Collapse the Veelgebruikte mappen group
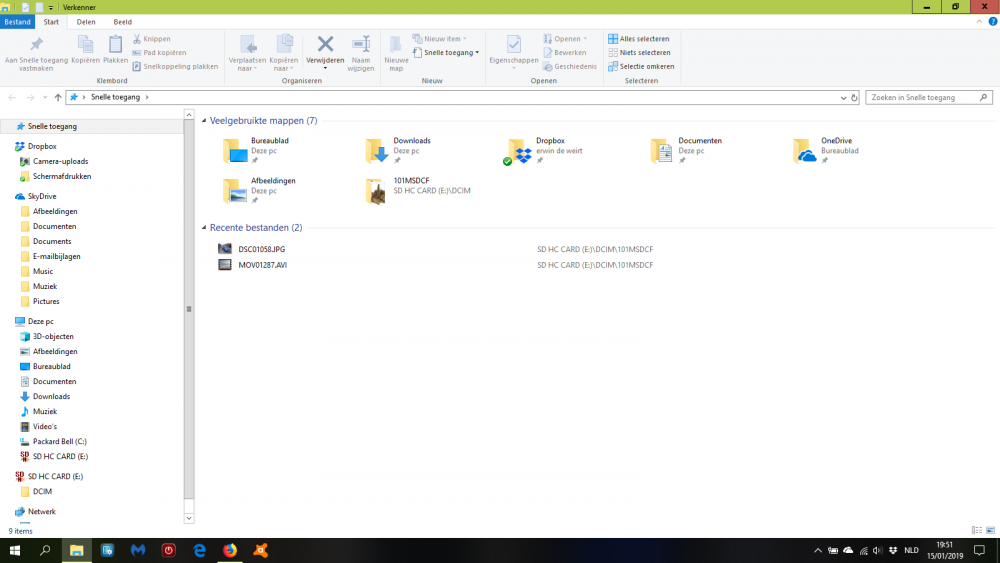 pyautogui.click(x=205, y=121)
